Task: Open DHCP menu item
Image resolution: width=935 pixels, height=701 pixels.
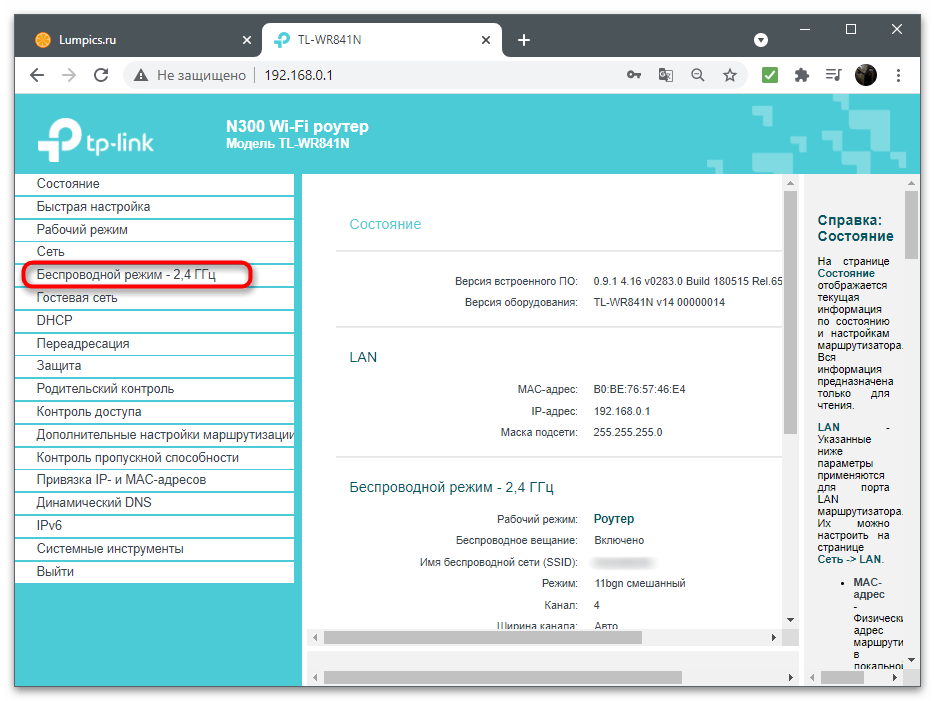Action: (154, 321)
